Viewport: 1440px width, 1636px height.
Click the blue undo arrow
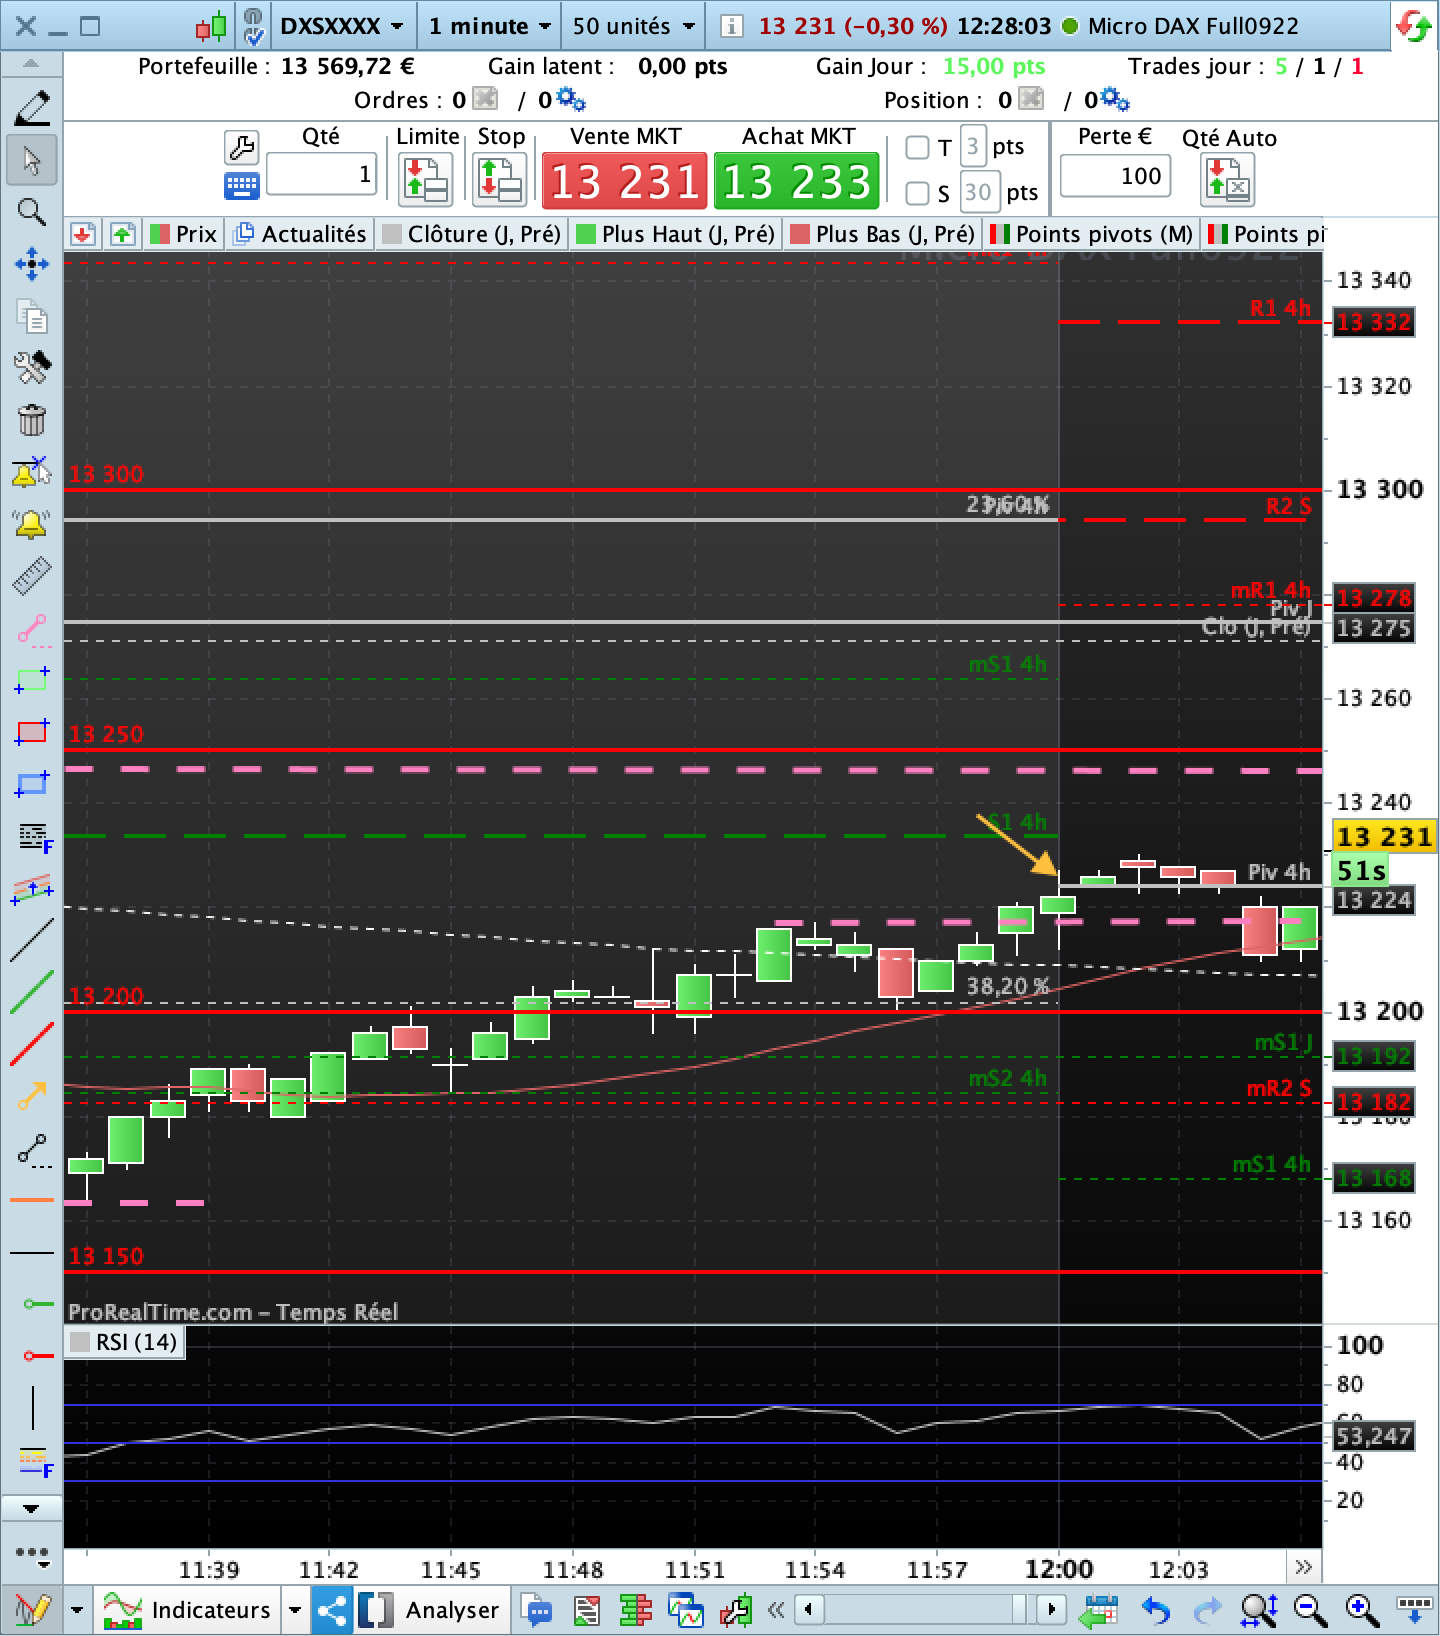[1156, 1610]
